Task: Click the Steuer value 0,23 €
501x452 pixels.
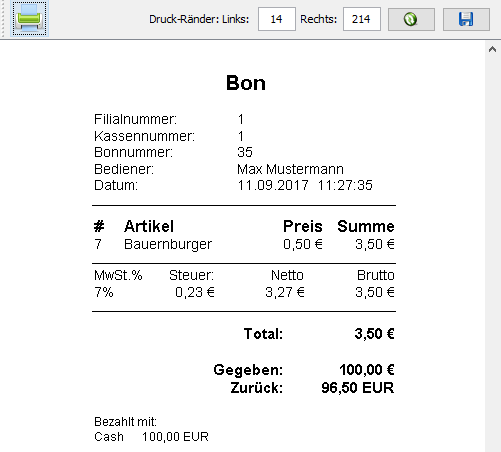Action: pyautogui.click(x=195, y=292)
